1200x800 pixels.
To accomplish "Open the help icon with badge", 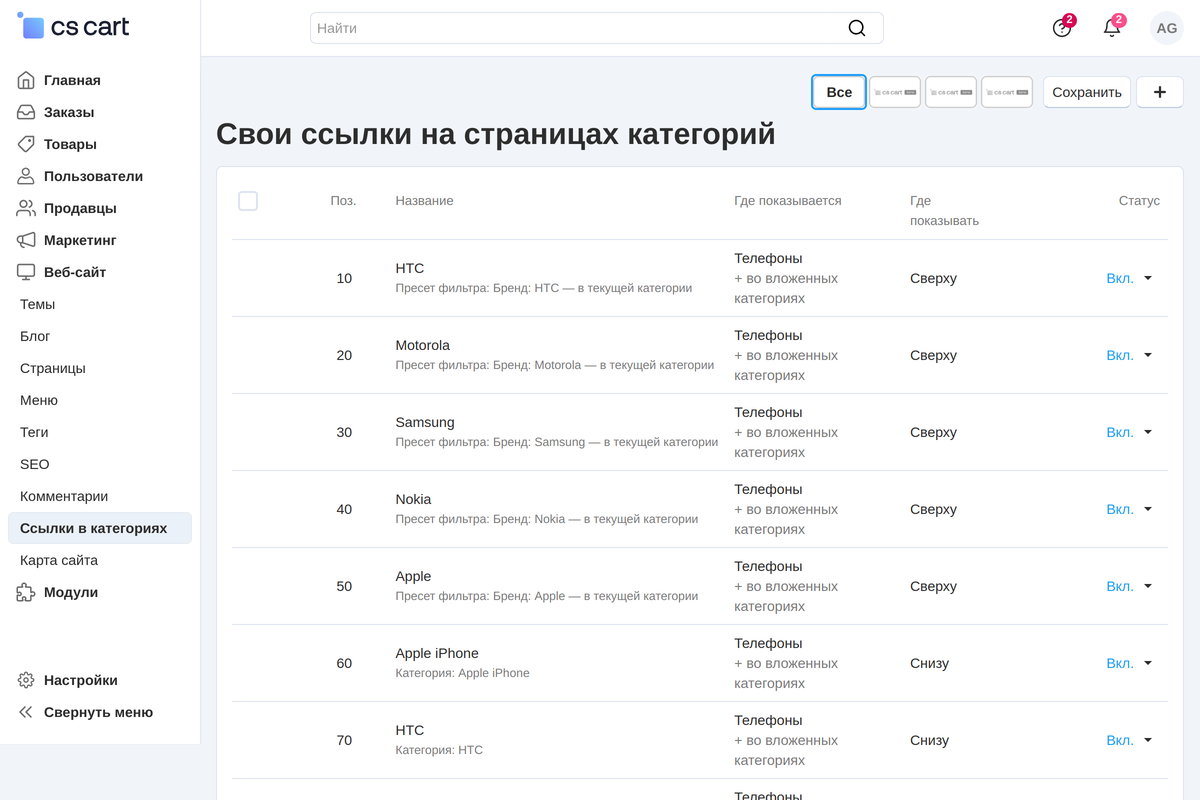I will [x=1062, y=28].
